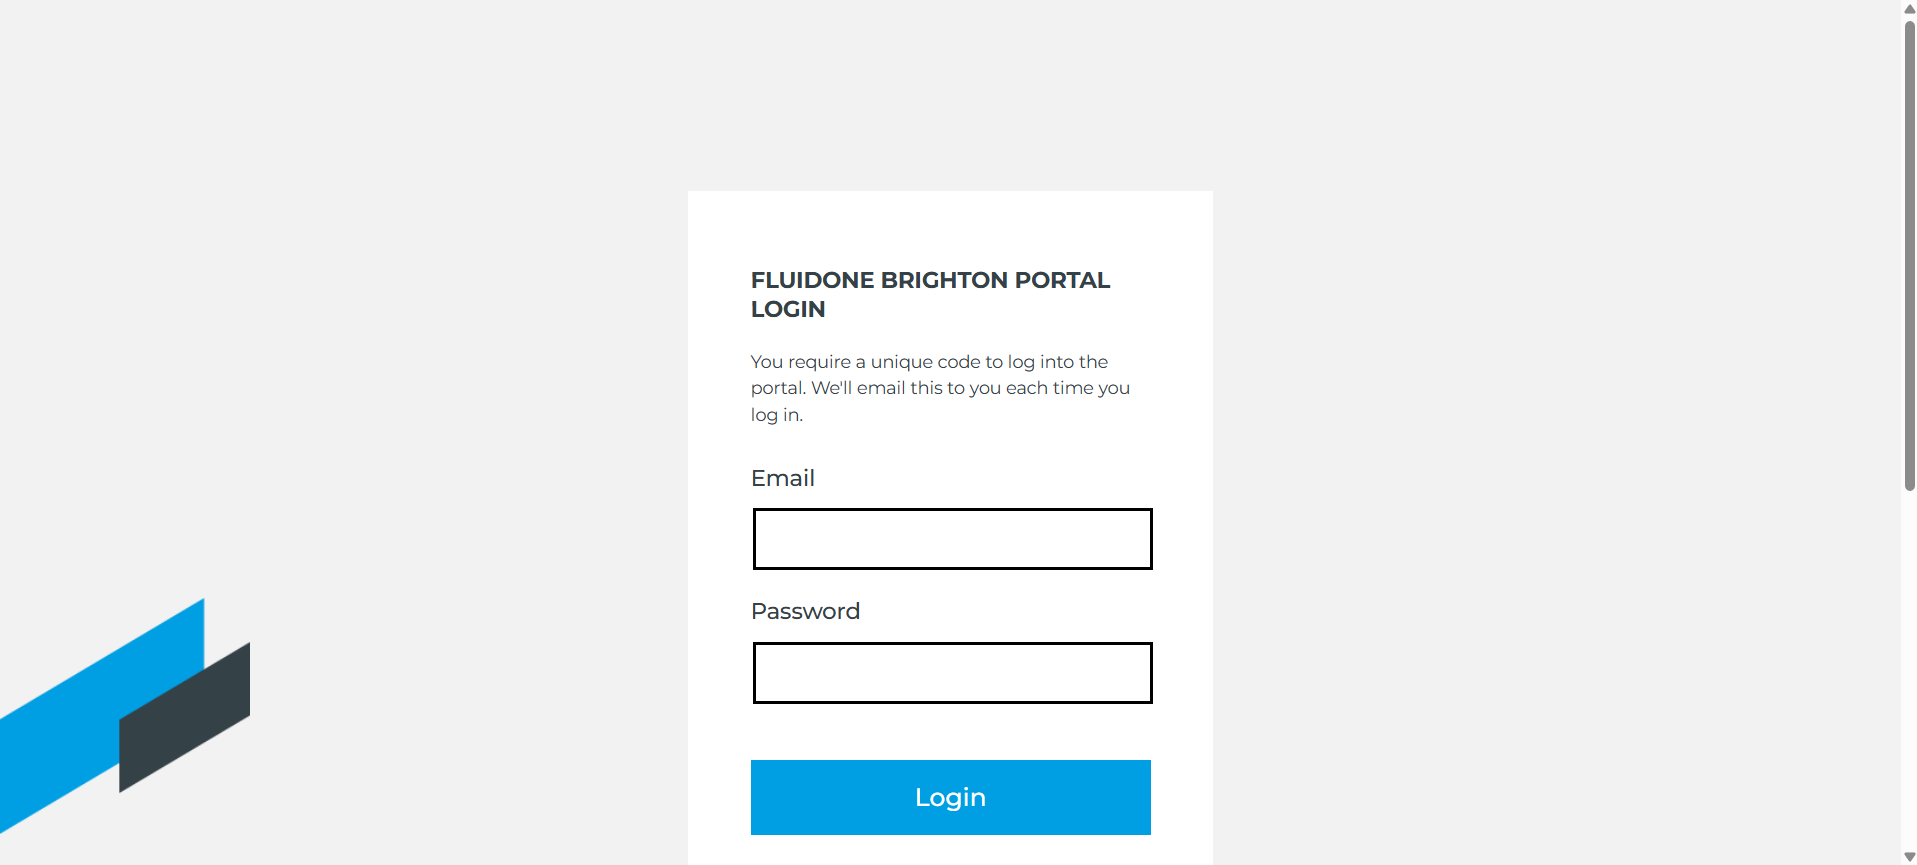The height and width of the screenshot is (865, 1917).
Task: Click the Email field label
Action: pyautogui.click(x=783, y=478)
